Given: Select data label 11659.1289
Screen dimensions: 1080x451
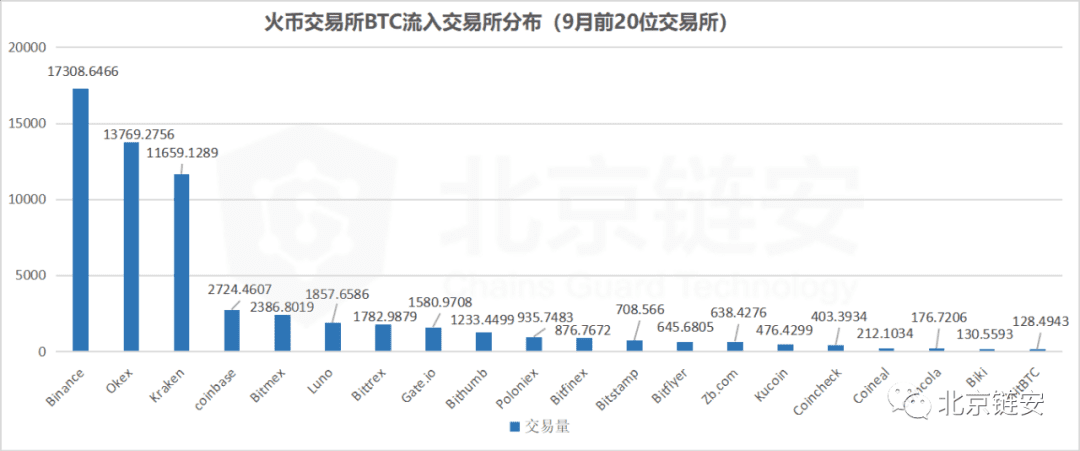Looking at the screenshot, I should [x=183, y=153].
